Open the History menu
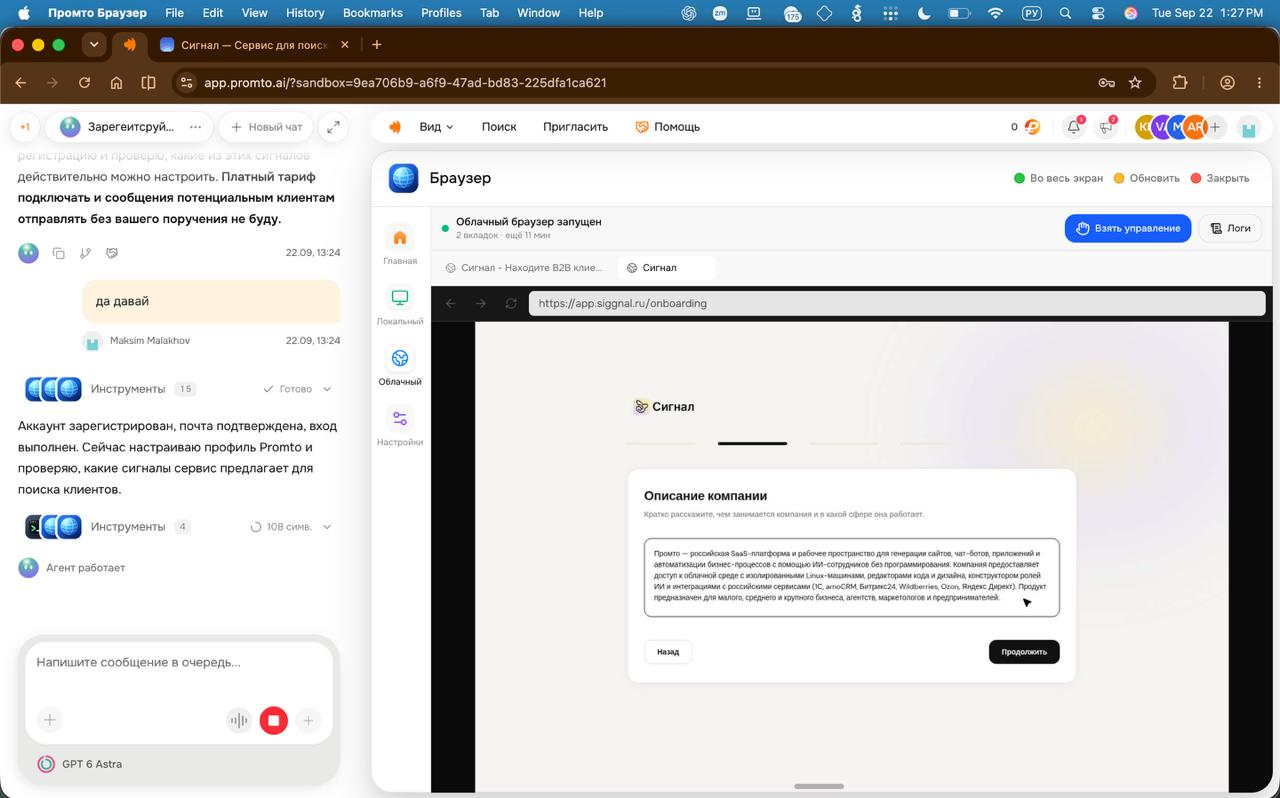 [x=305, y=13]
